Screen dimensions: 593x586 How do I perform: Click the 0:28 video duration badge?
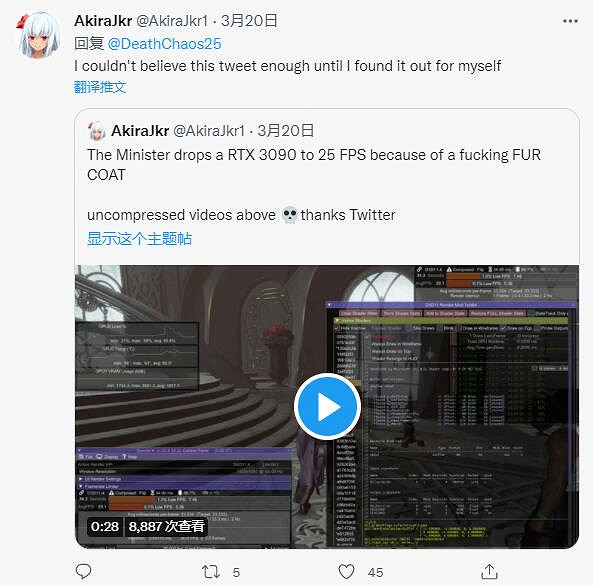pos(105,526)
